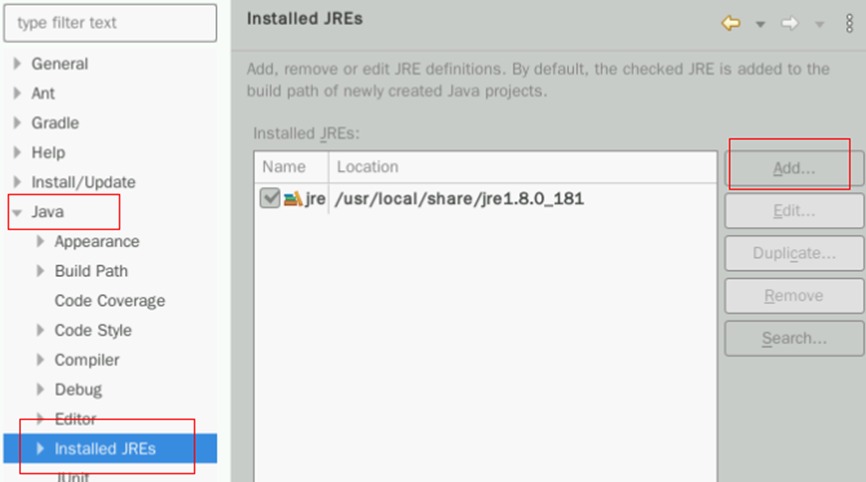Open the Install/Update preferences item
866x482 pixels.
tap(83, 182)
